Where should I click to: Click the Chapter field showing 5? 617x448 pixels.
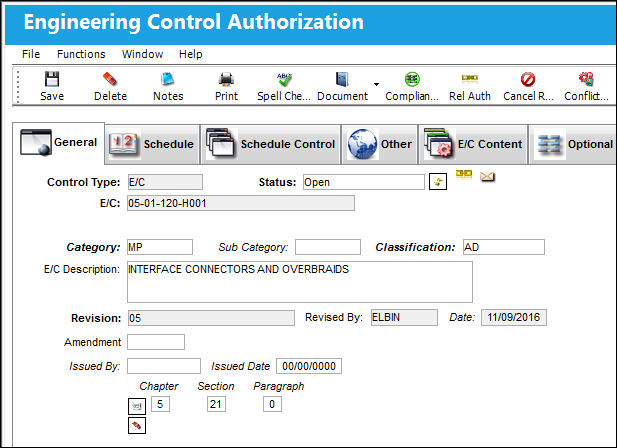point(160,404)
